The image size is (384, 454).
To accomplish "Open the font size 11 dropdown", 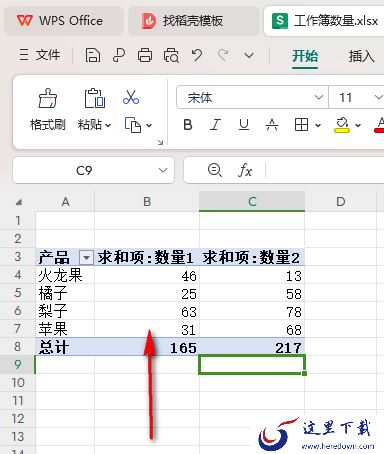I will click(378, 97).
